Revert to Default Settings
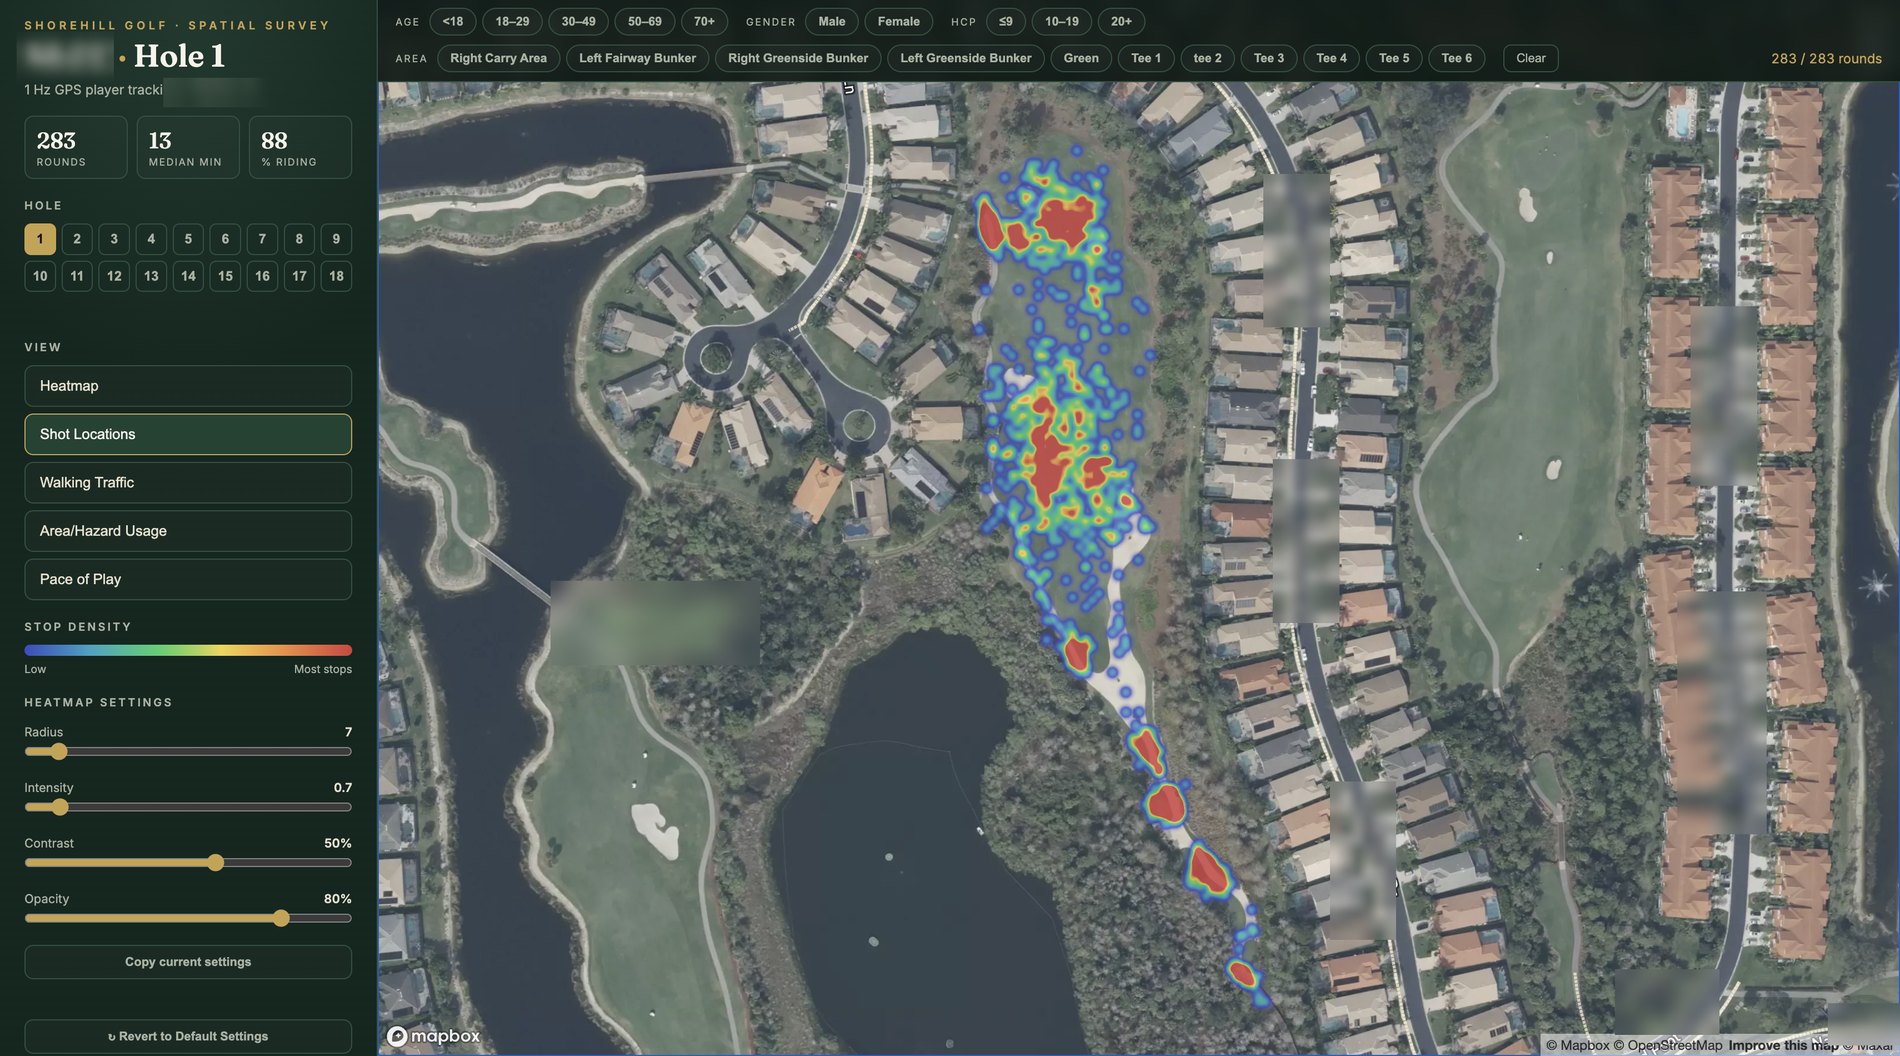The width and height of the screenshot is (1900, 1056). coord(188,1036)
